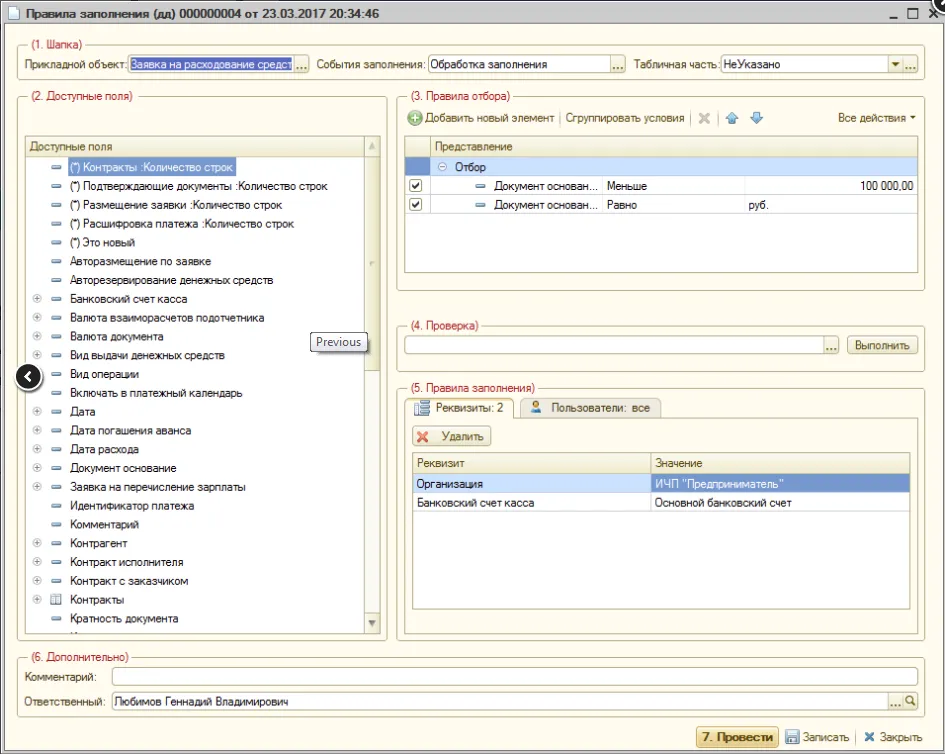Switch to the Пользователи: все tab

point(590,408)
